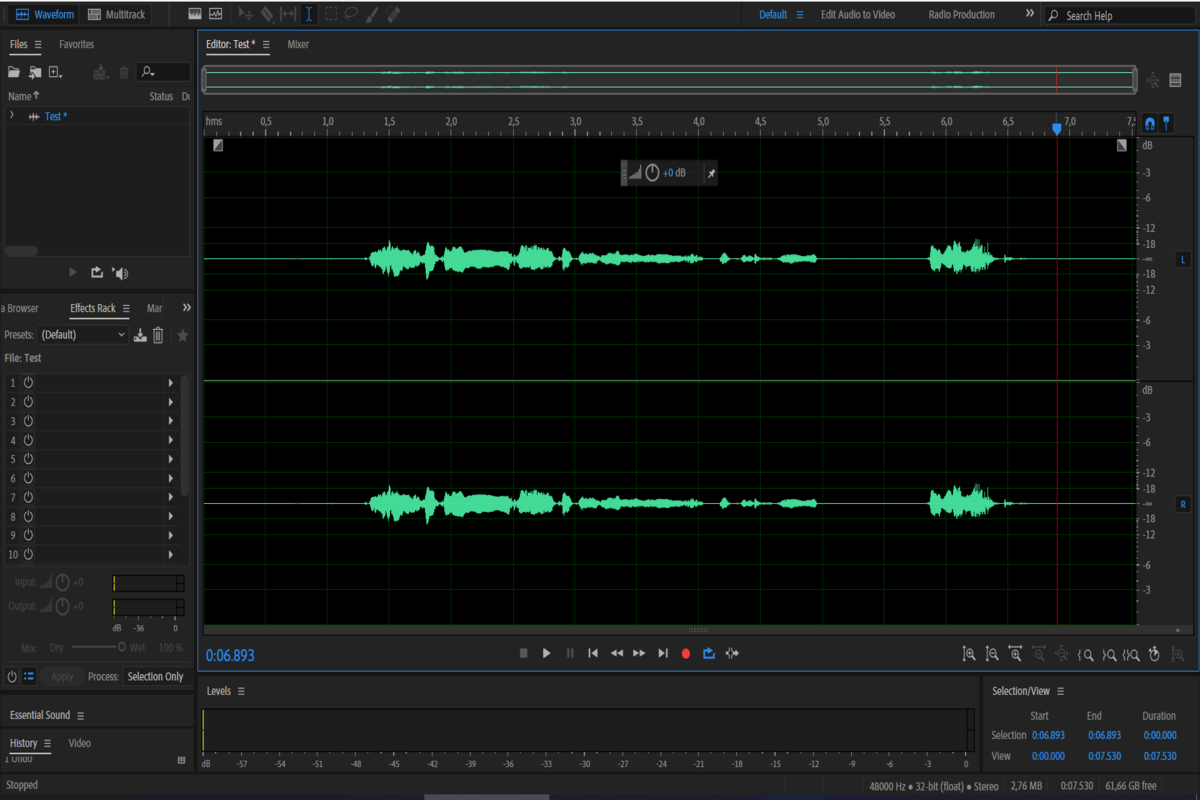
Task: Toggle the main power for all effects
Action: (x=12, y=677)
